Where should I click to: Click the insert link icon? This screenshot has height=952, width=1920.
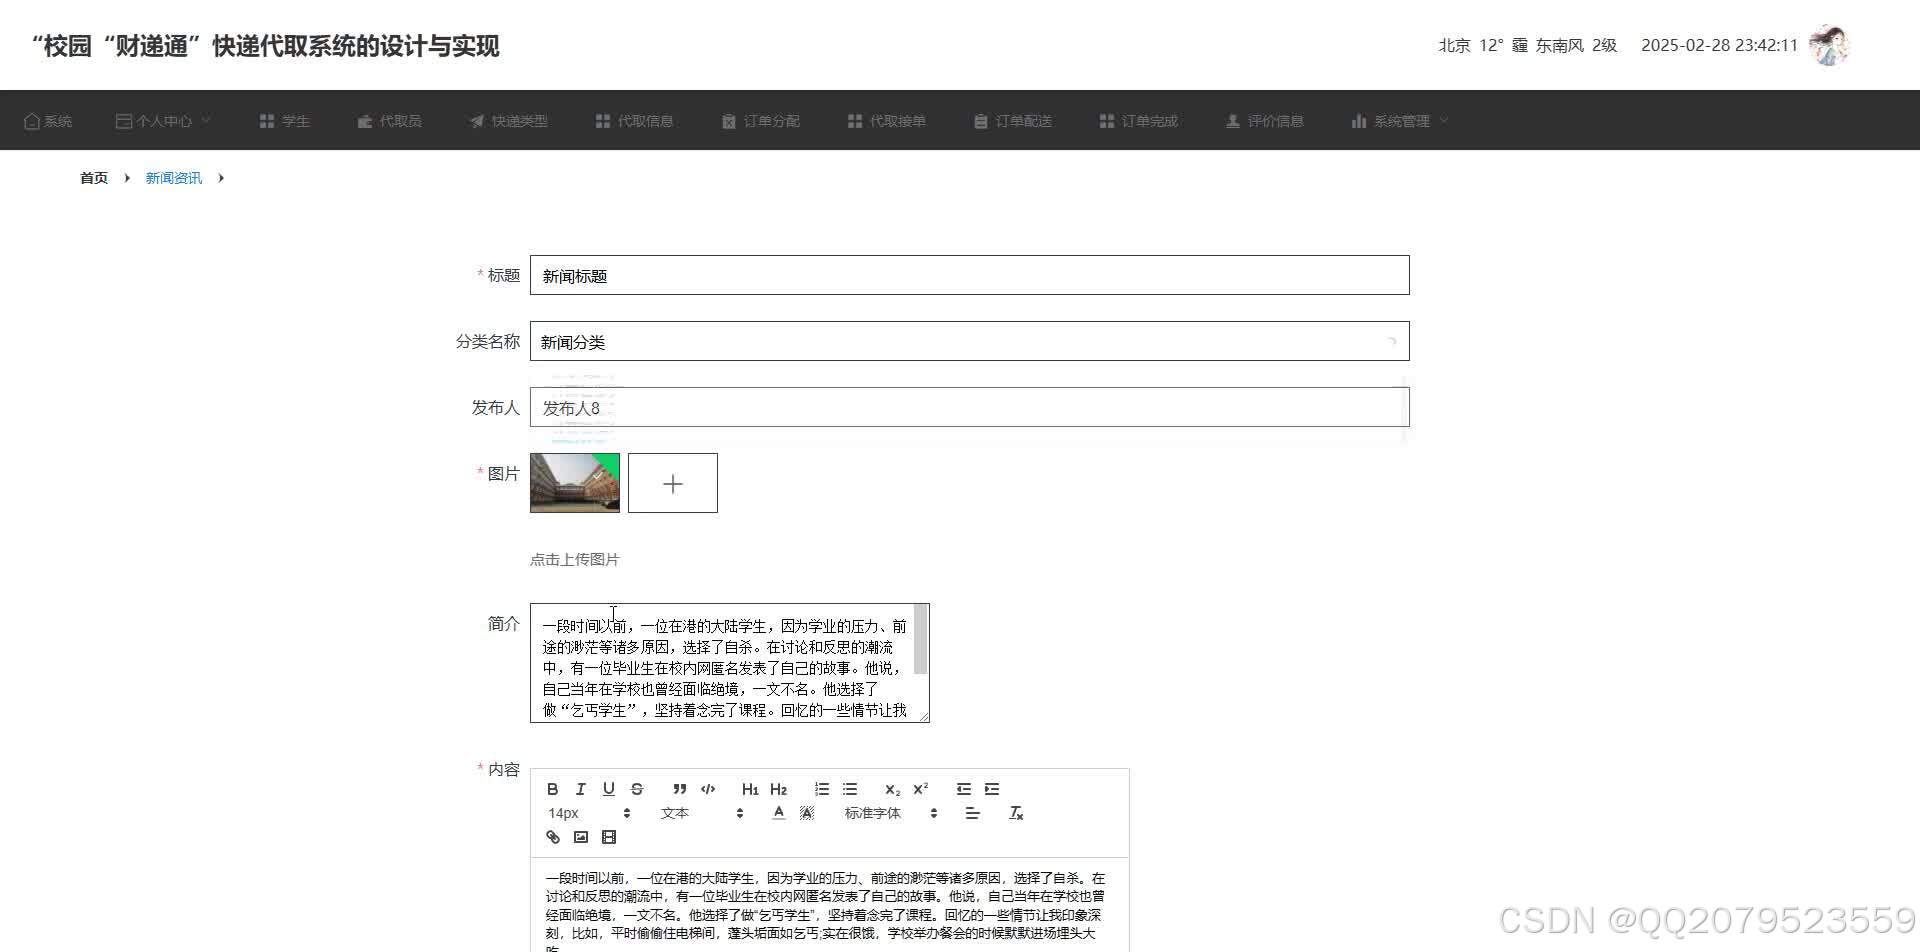pyautogui.click(x=552, y=837)
